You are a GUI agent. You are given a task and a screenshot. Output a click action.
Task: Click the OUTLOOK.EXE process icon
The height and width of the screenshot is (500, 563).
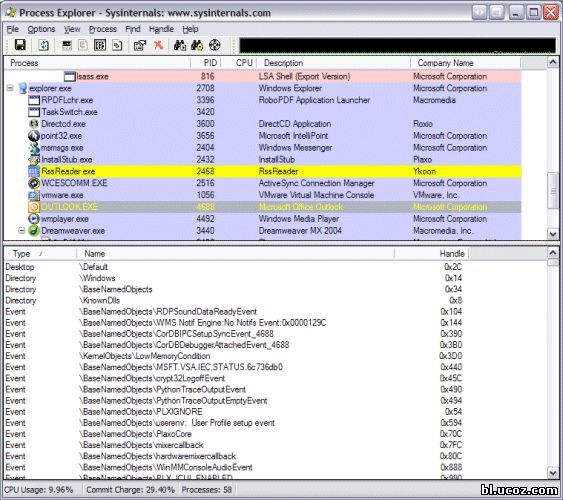point(34,207)
